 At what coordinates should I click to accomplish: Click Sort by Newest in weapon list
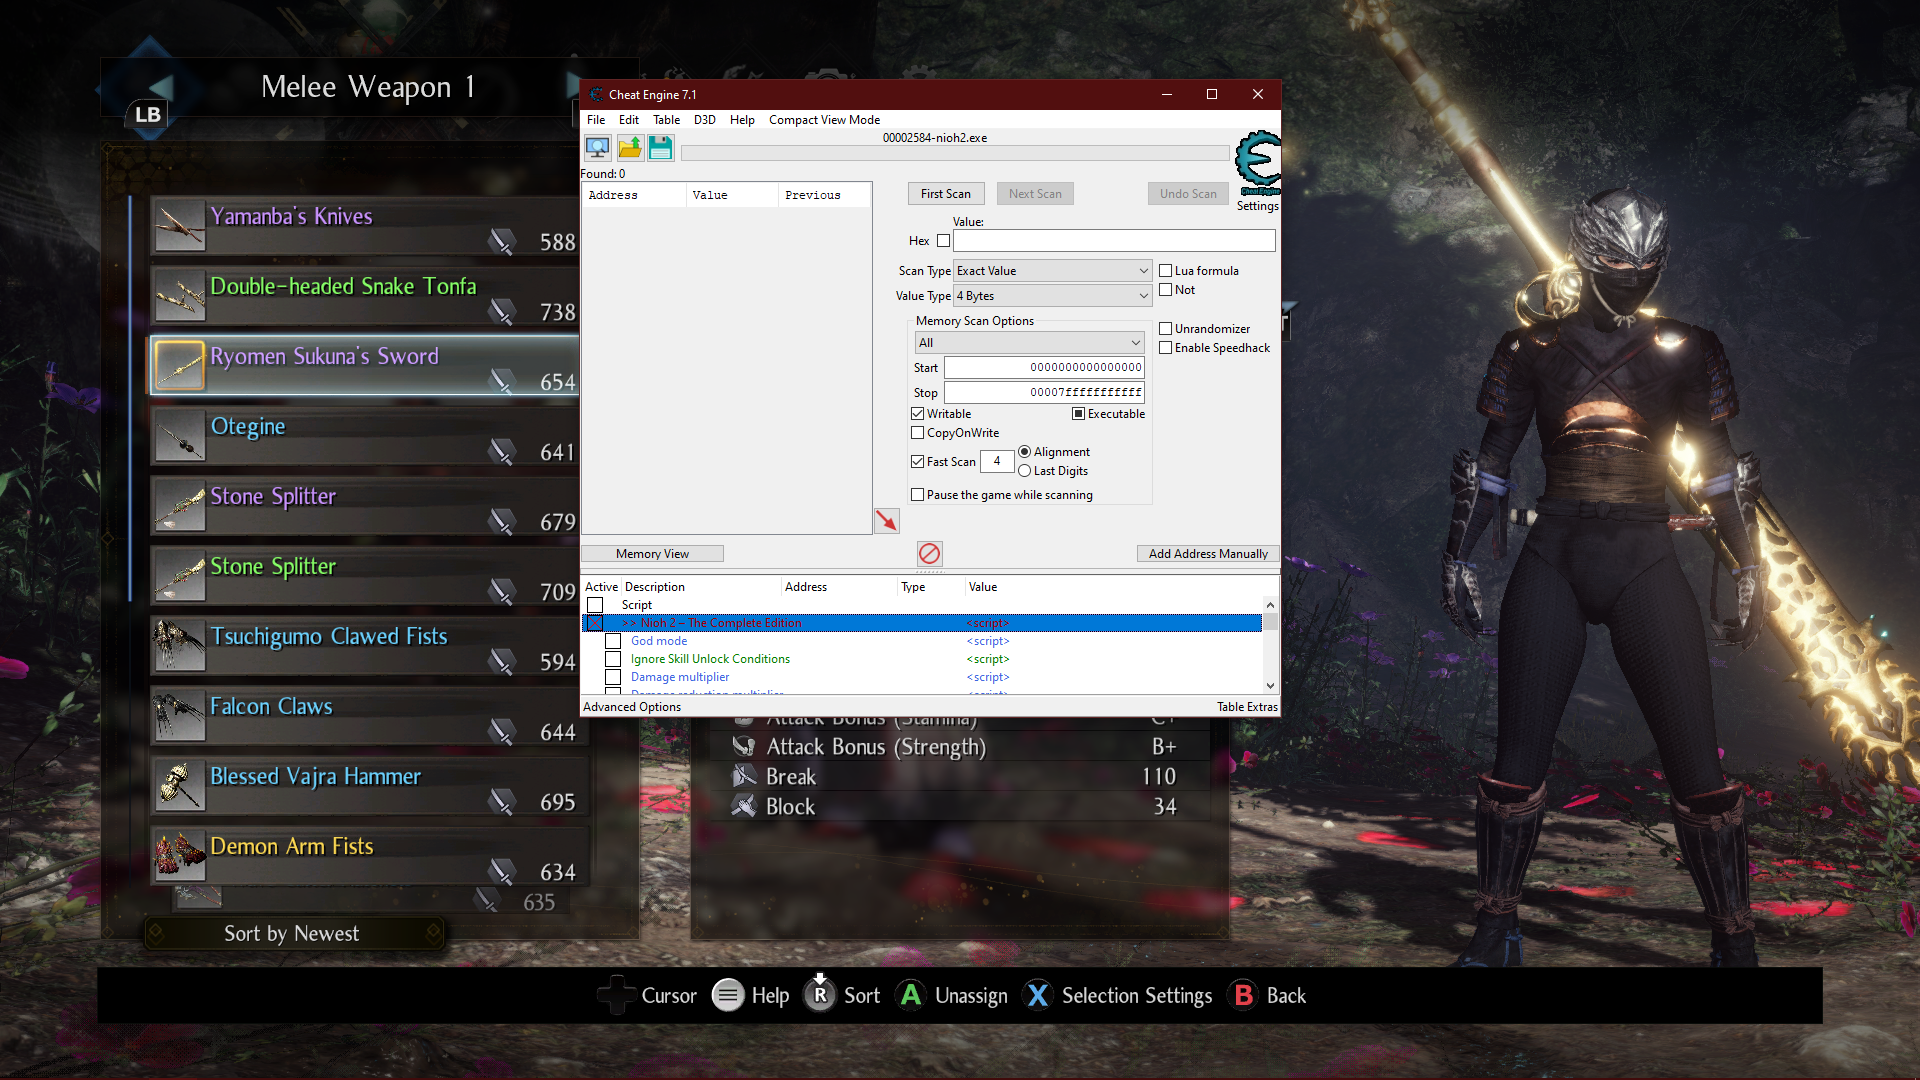click(x=292, y=933)
